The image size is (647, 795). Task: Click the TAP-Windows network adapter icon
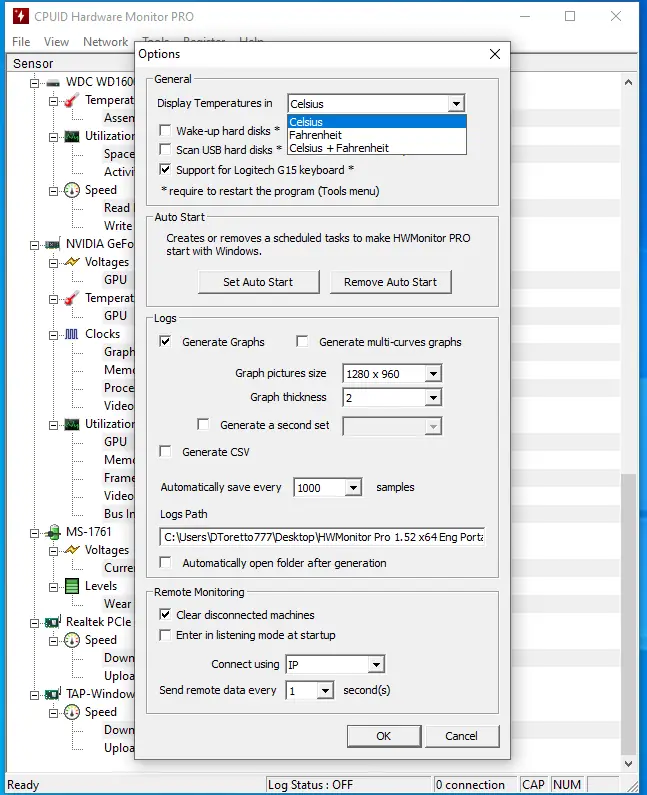pyautogui.click(x=53, y=694)
